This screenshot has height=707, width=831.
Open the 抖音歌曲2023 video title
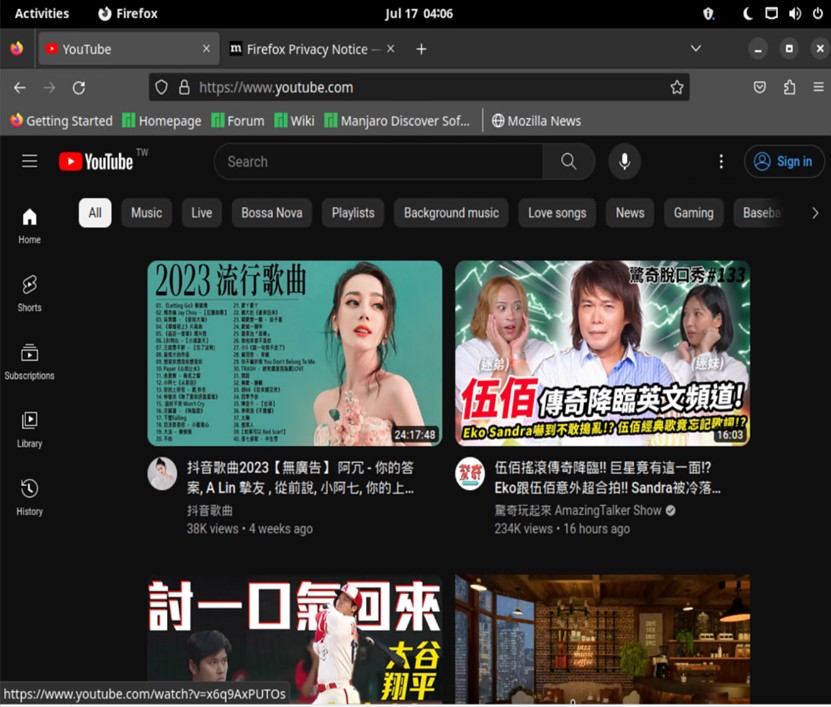click(300, 478)
